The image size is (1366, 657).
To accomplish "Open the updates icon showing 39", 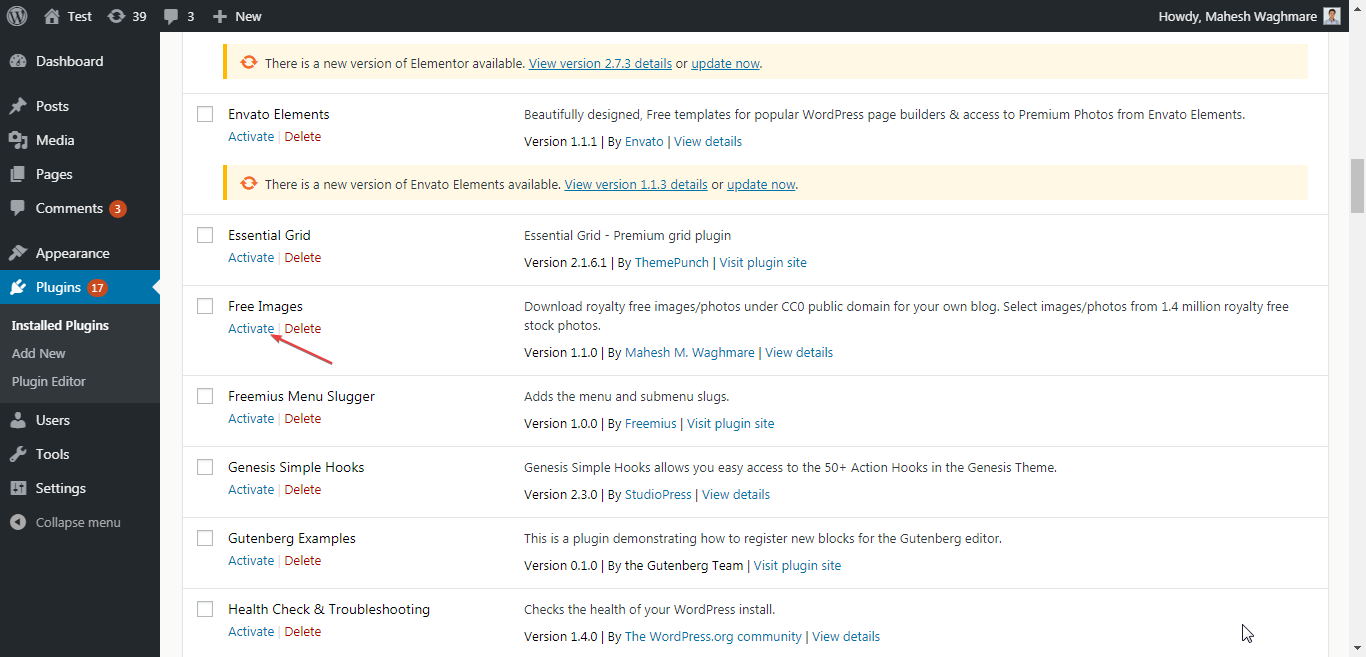I will pos(117,16).
